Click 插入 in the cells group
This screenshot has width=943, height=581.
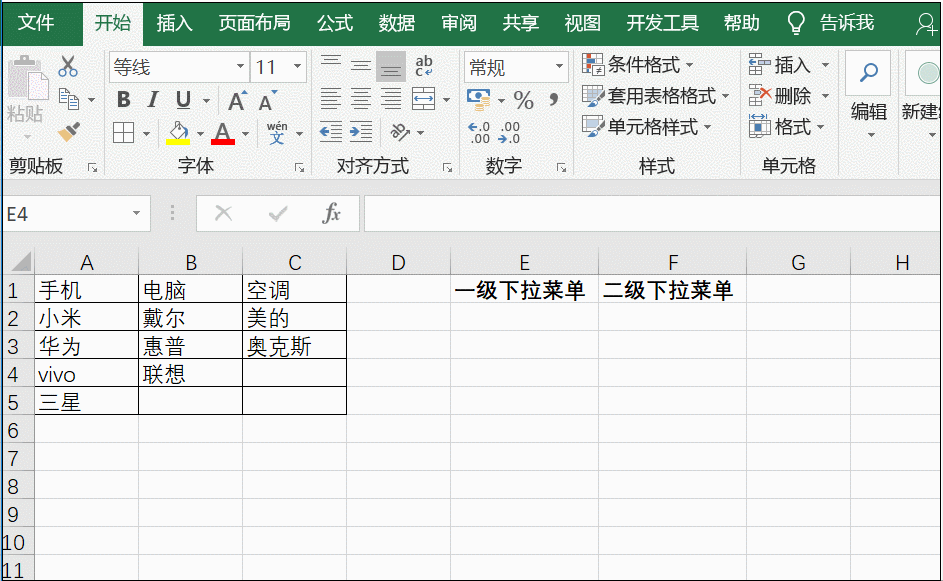788,64
